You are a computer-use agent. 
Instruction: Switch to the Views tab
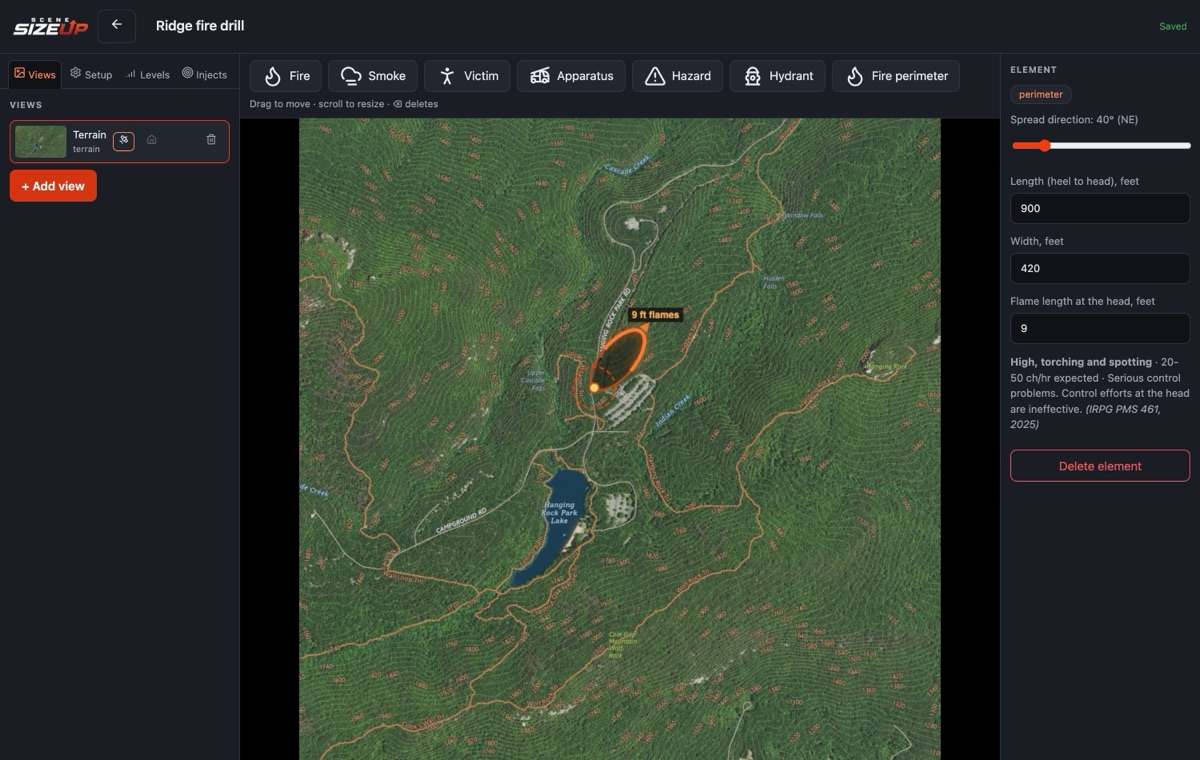[35, 74]
